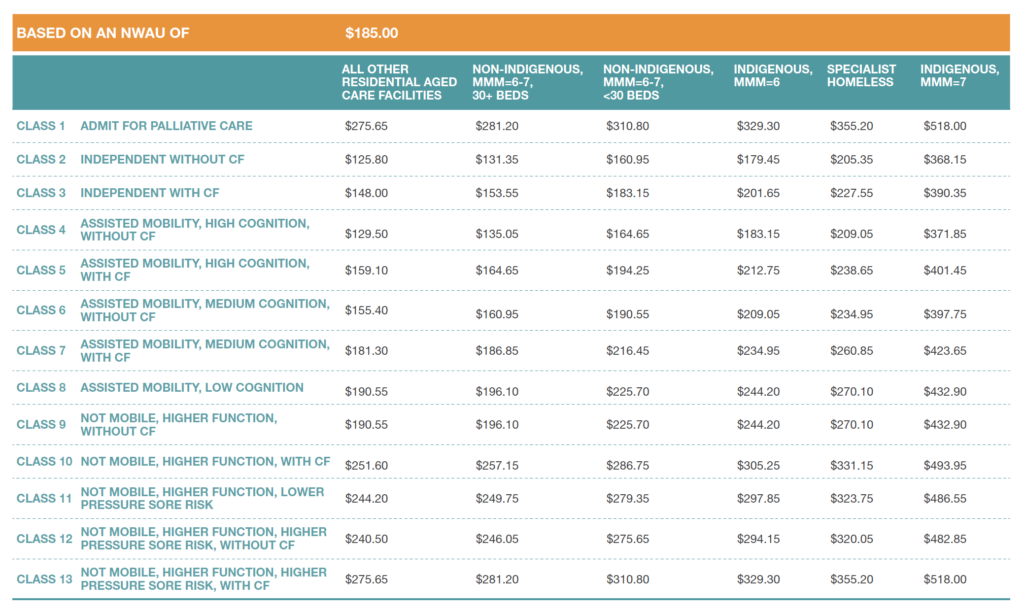Click $181.30 in the Class 7 row
Image resolution: width=1024 pixels, height=612 pixels.
coord(366,351)
